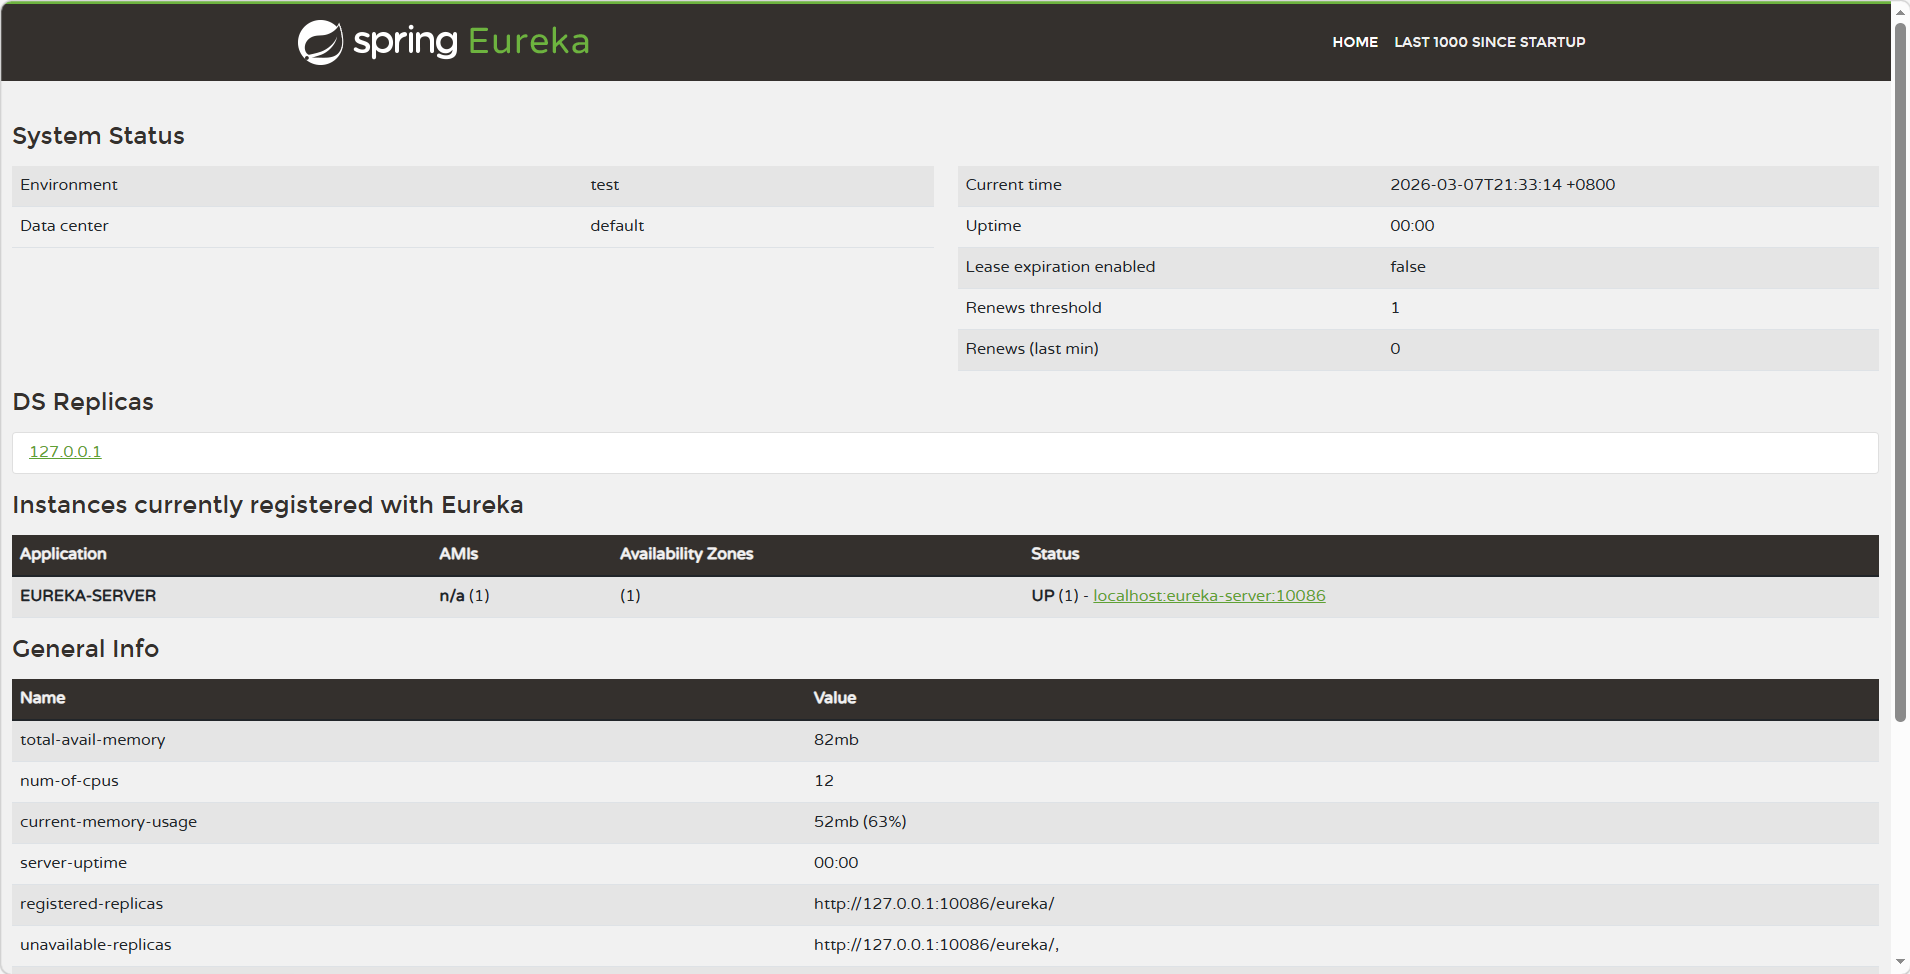Screen dimensions: 1910x974
Task: Click the System Status heading
Action: coord(98,136)
